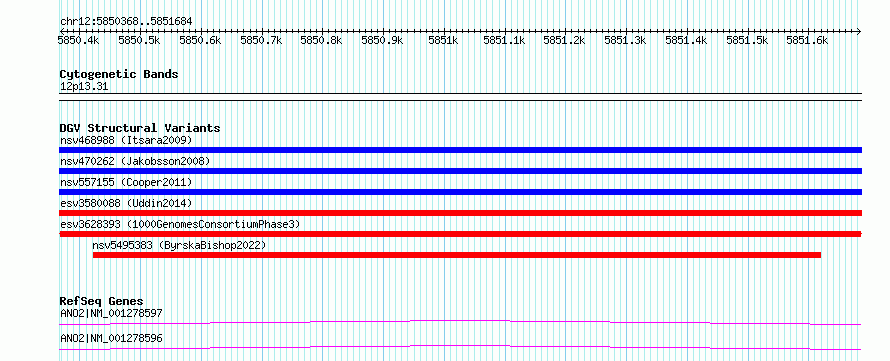890x361 pixels.
Task: Select the DGV Structural Variants track title
Action: 140,128
